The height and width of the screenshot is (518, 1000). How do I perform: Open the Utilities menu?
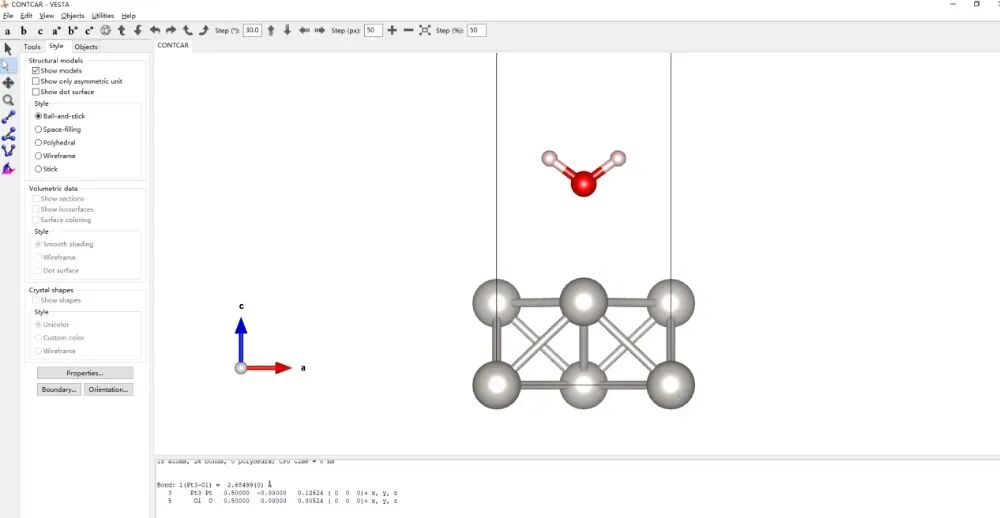tap(103, 16)
